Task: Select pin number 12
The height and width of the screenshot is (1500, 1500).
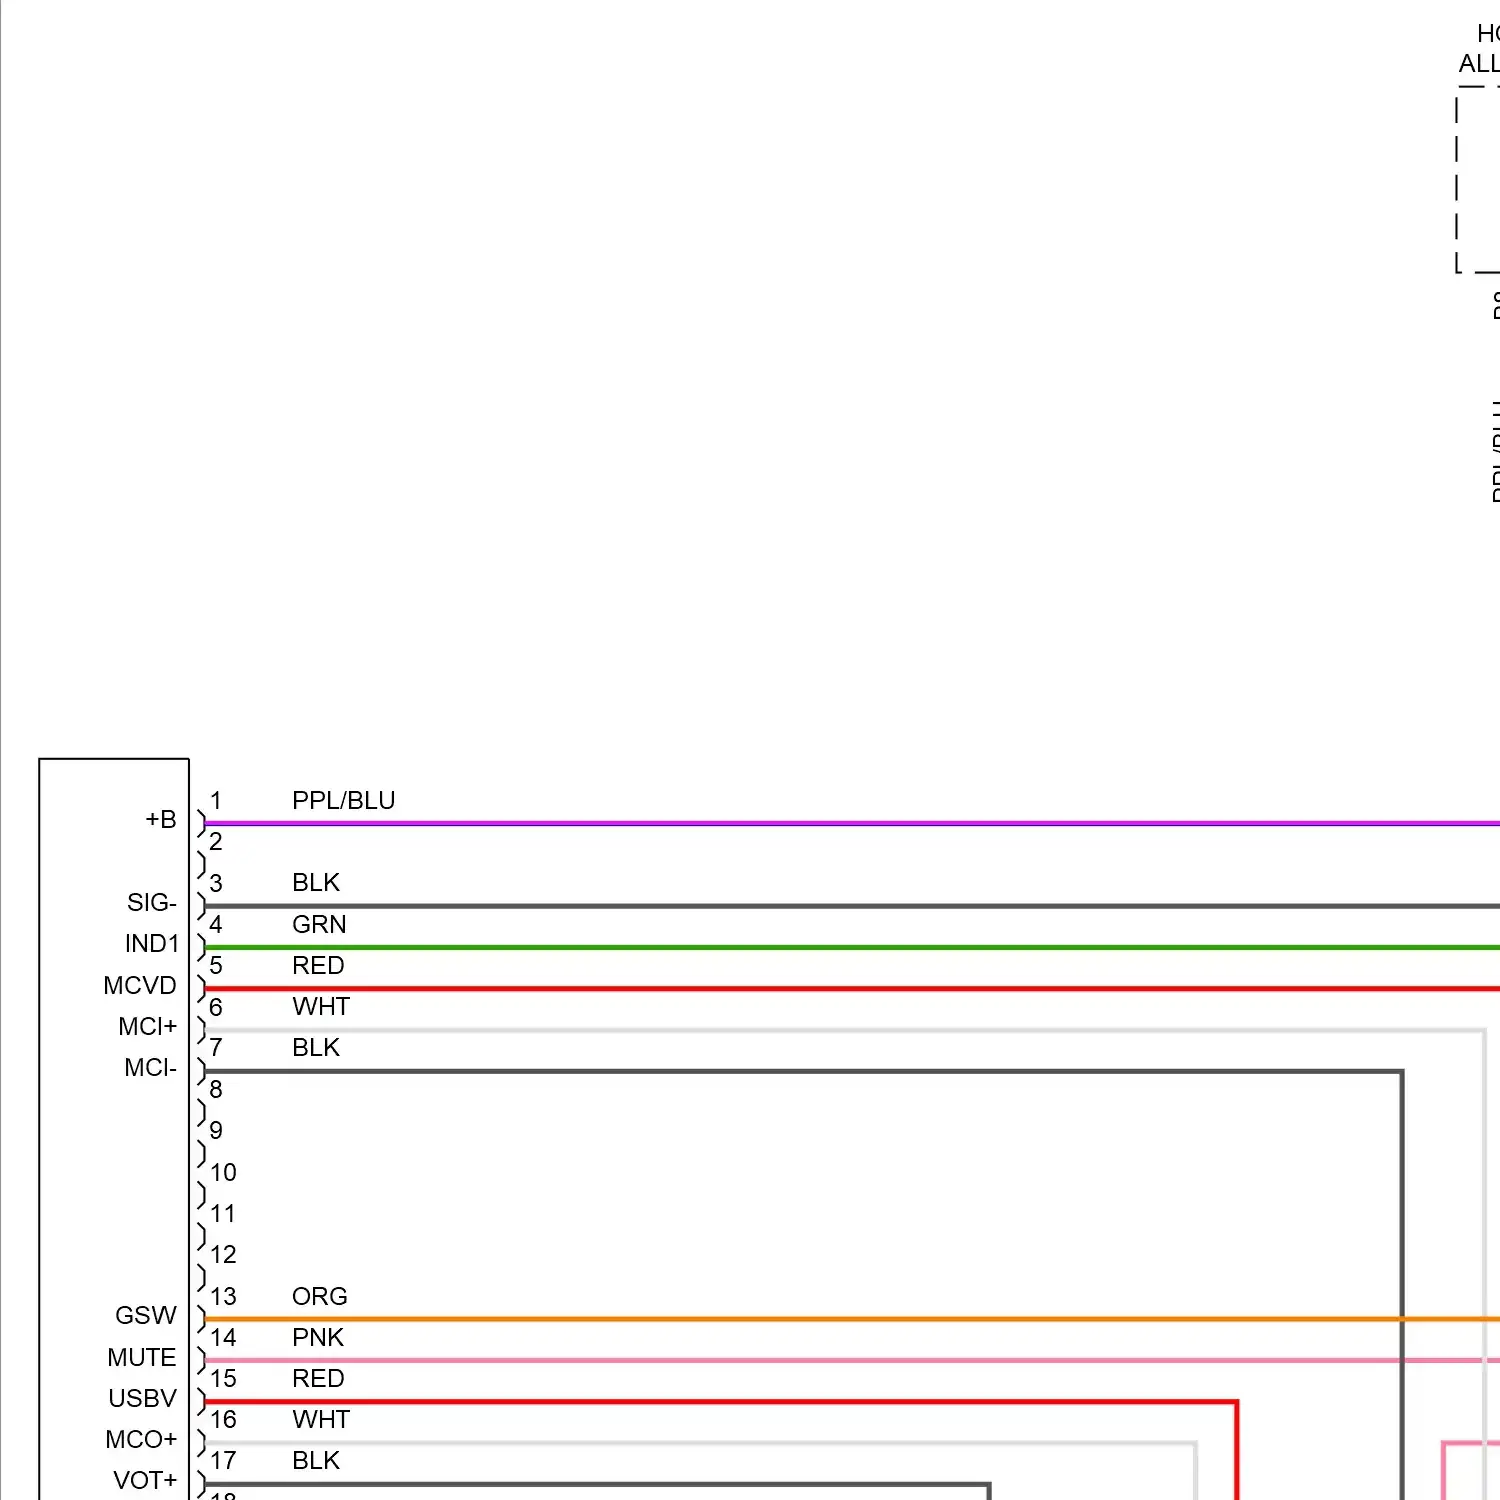Action: click(223, 1255)
